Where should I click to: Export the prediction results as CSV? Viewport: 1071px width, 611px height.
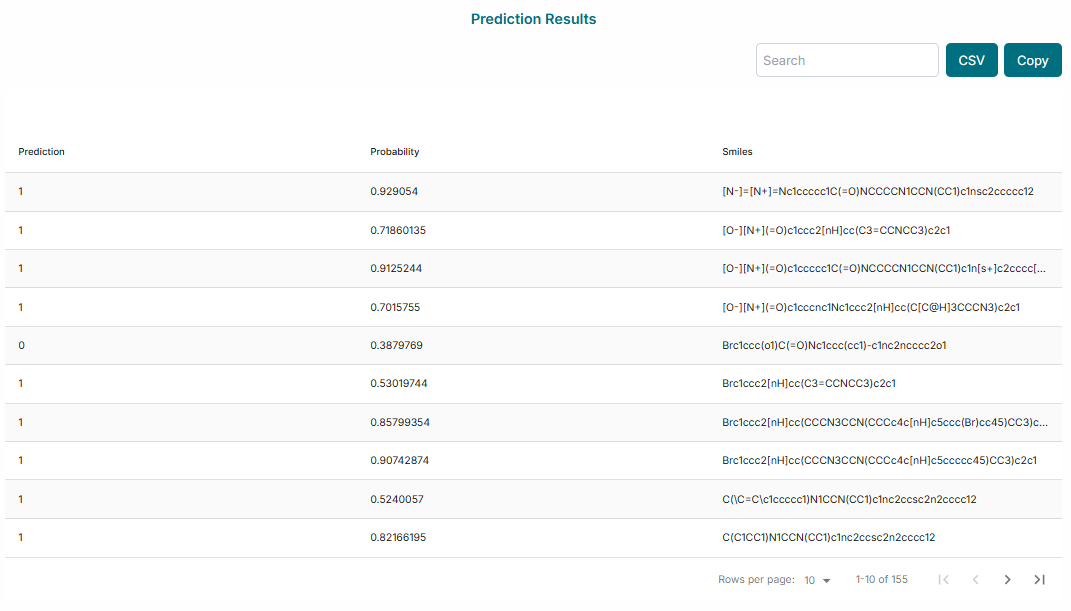click(971, 60)
